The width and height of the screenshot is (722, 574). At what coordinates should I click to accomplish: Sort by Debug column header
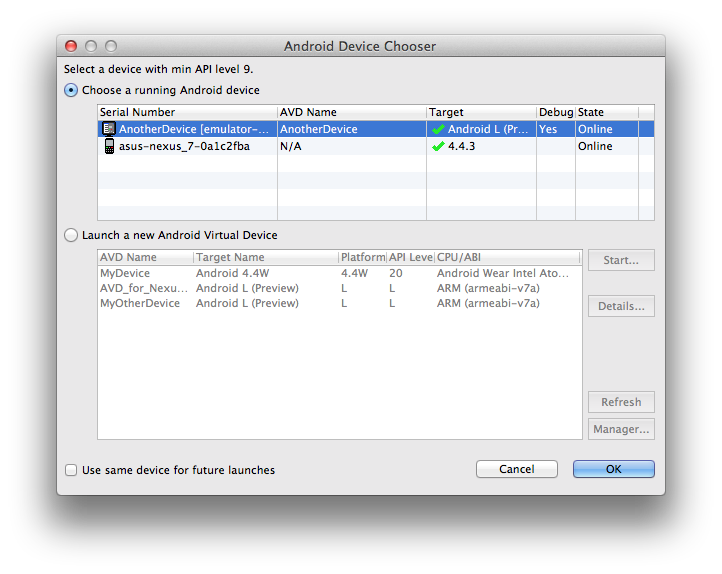tap(556, 112)
